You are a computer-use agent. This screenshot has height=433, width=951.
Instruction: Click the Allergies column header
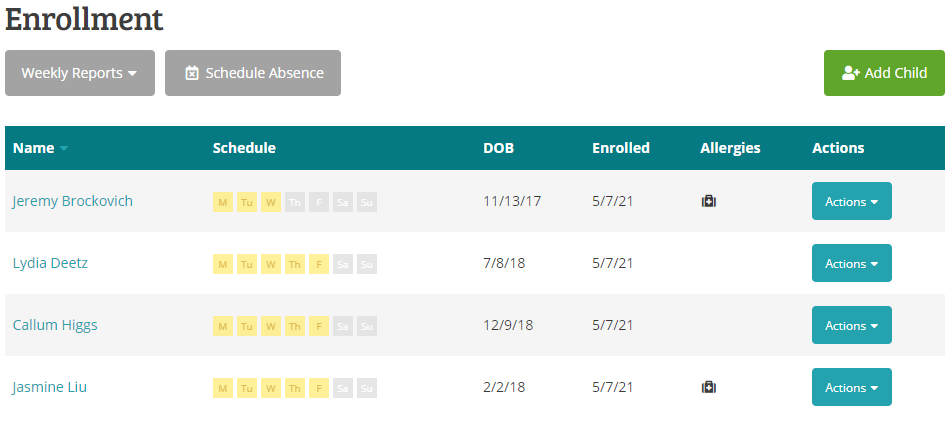coord(730,148)
